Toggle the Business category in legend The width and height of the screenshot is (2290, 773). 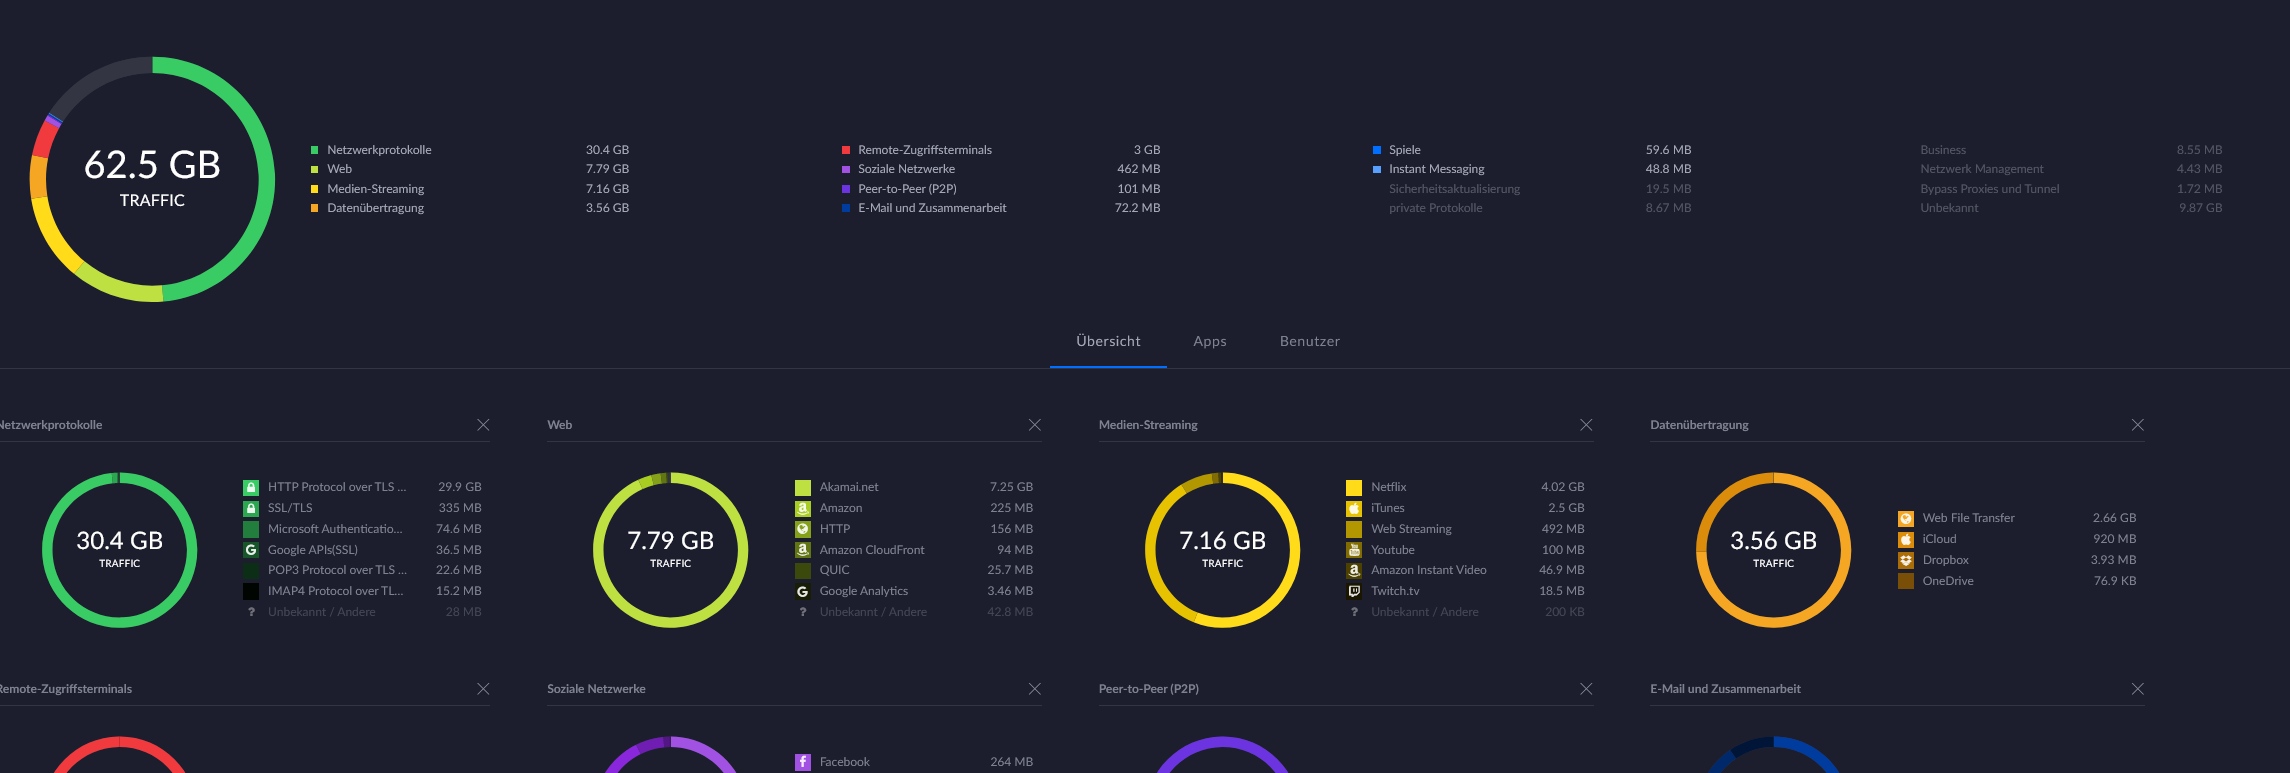1942,150
